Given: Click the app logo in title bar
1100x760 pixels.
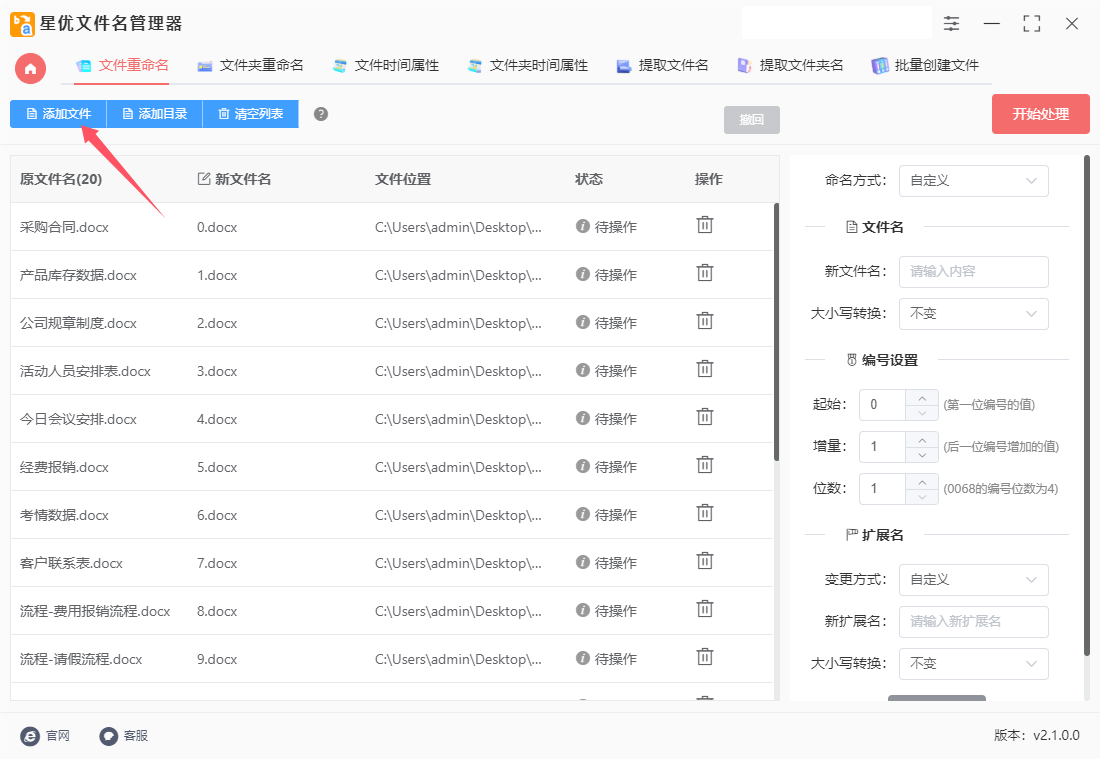Looking at the screenshot, I should point(22,24).
